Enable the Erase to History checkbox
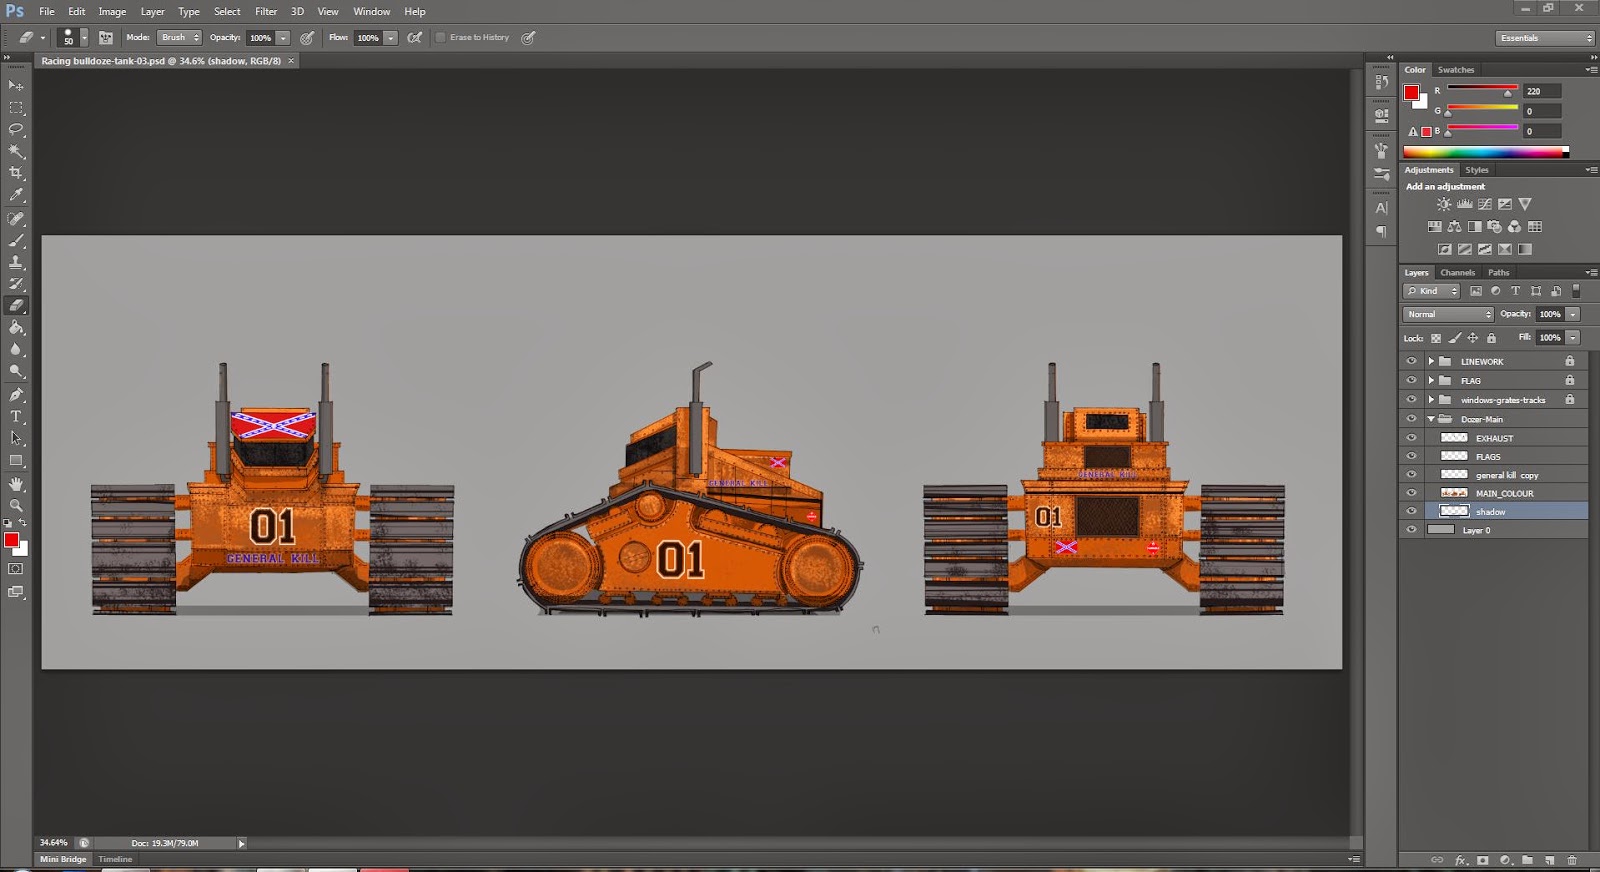Screen dimensions: 1600x872 tap(440, 38)
